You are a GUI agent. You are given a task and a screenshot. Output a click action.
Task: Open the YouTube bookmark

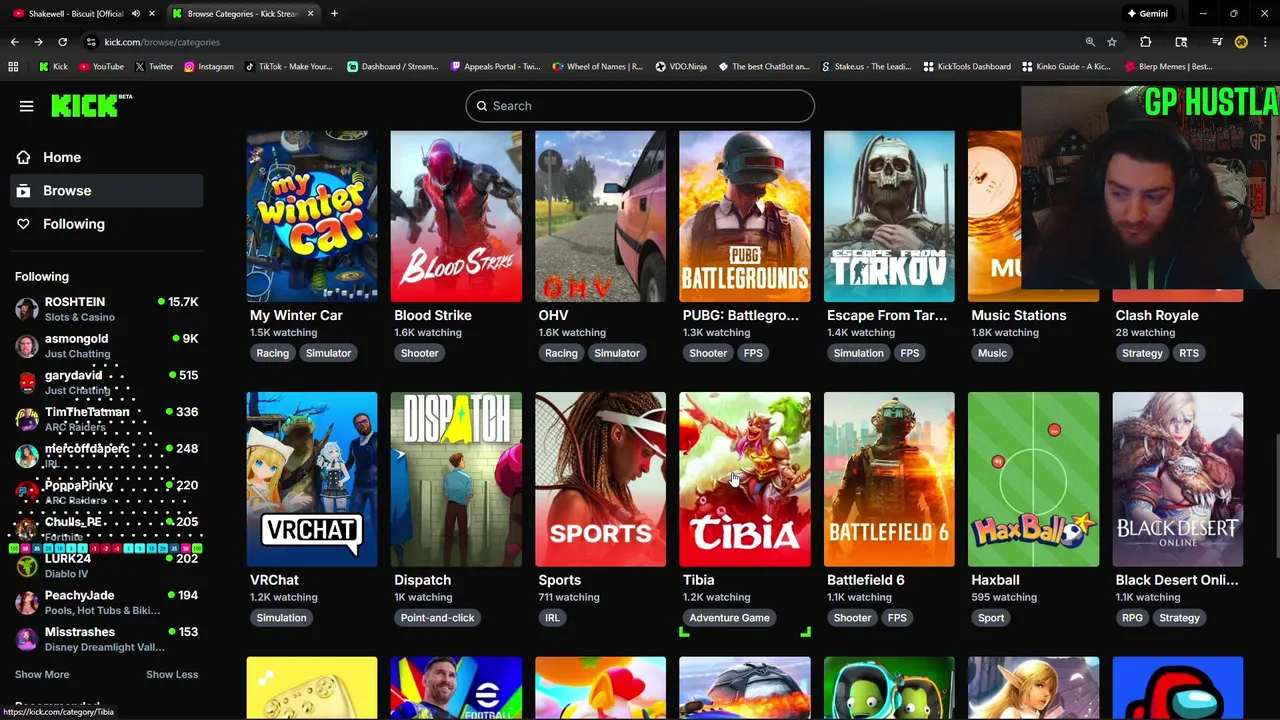101,67
